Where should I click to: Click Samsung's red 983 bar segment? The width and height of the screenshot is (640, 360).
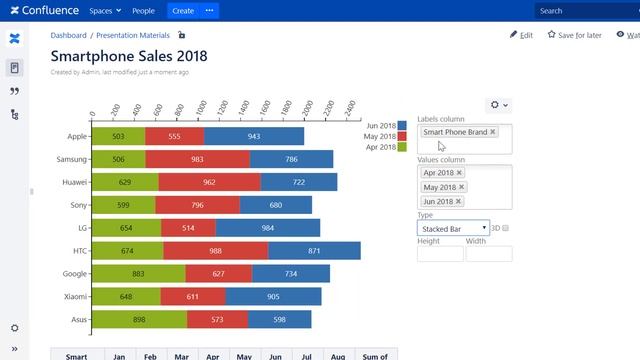point(198,159)
